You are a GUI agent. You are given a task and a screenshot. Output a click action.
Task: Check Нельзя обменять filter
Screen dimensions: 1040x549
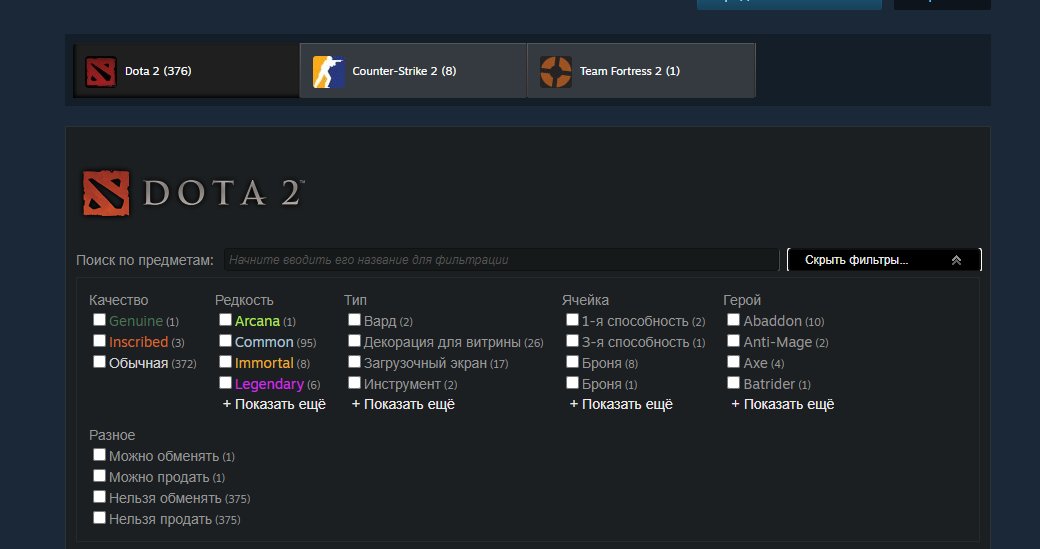click(99, 497)
